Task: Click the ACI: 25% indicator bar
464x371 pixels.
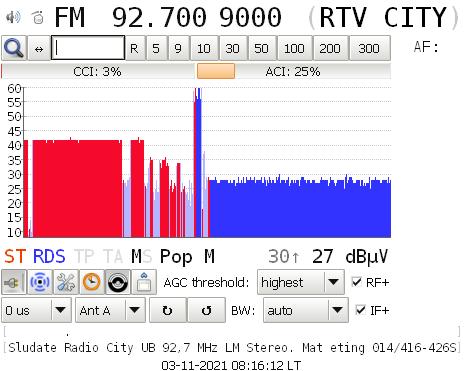Action: 293,71
